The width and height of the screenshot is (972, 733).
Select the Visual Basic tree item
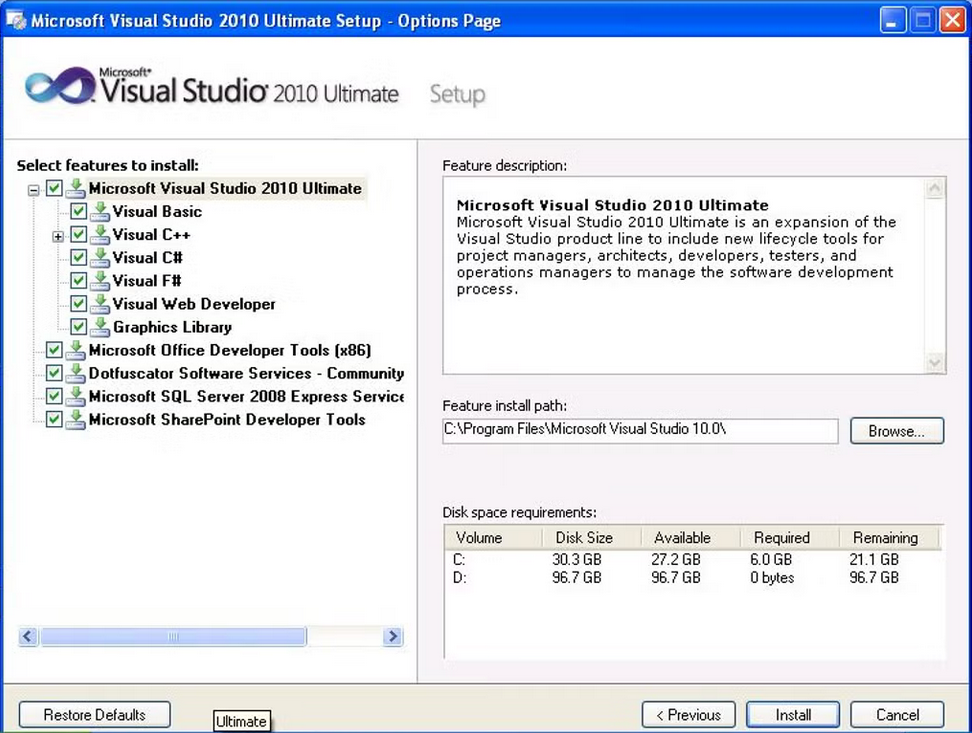(157, 211)
